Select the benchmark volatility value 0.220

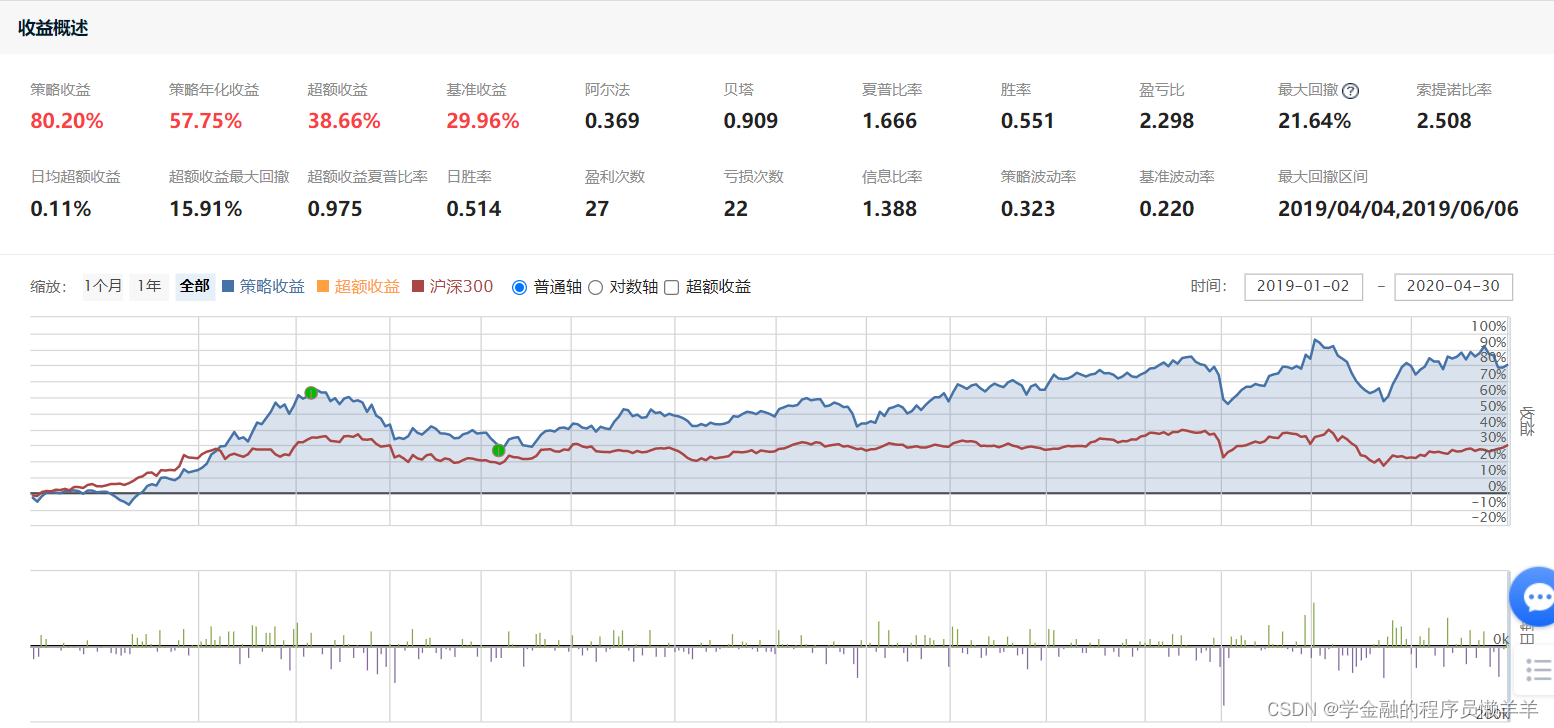1167,209
